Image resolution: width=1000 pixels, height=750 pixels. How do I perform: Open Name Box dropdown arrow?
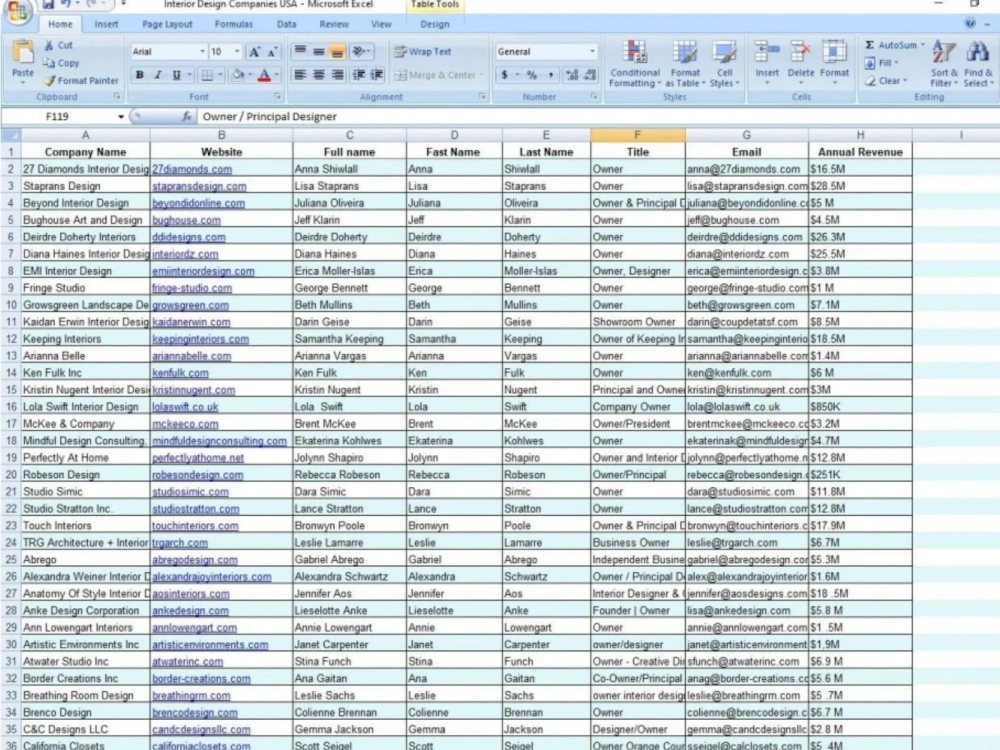pos(121,117)
